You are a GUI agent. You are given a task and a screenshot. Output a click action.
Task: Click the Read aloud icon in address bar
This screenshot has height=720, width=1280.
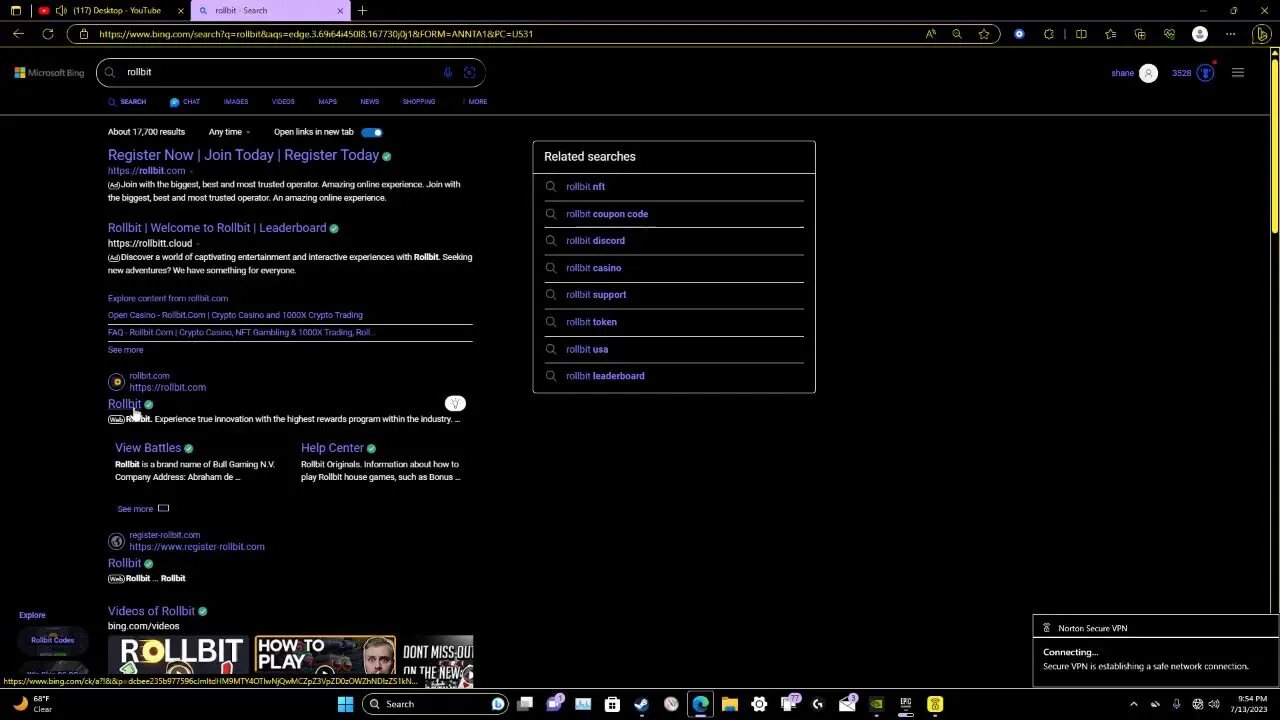(930, 34)
